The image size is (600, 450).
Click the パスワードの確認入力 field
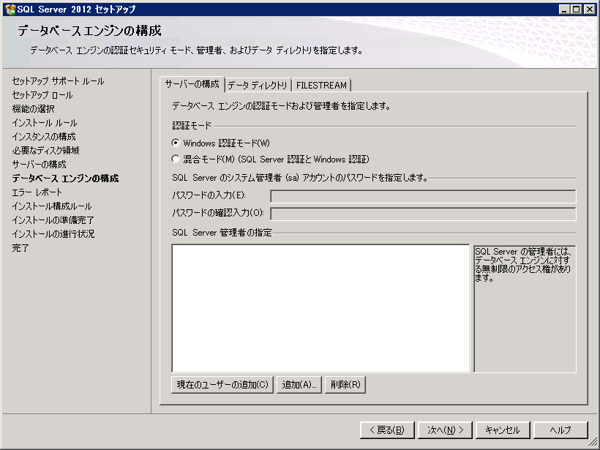(x=423, y=214)
